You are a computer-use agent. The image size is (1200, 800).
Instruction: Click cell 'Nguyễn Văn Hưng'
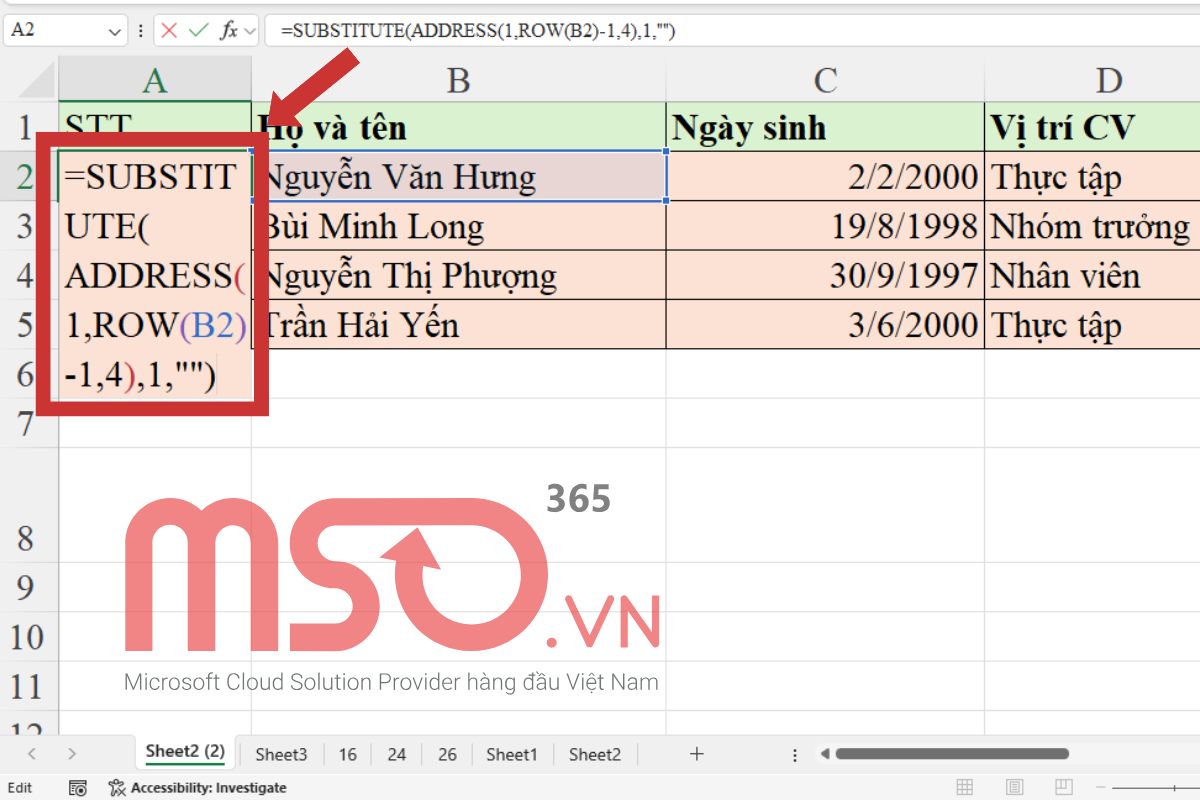coord(459,177)
